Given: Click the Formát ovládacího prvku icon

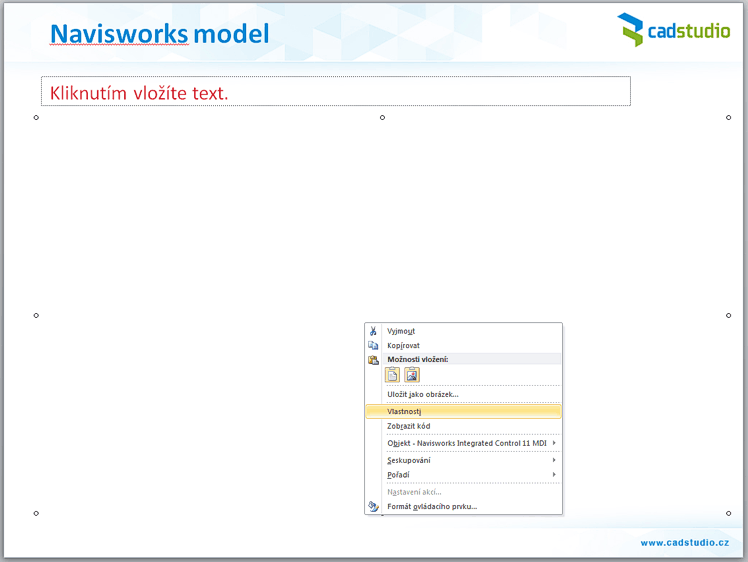Looking at the screenshot, I should pyautogui.click(x=373, y=506).
